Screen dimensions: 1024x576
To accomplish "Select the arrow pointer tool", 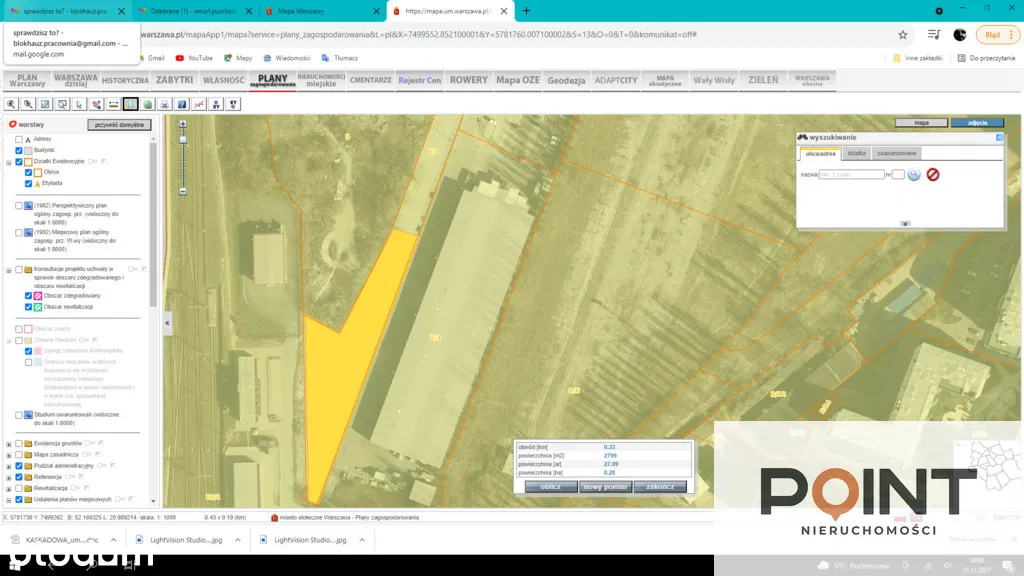I will [x=79, y=104].
